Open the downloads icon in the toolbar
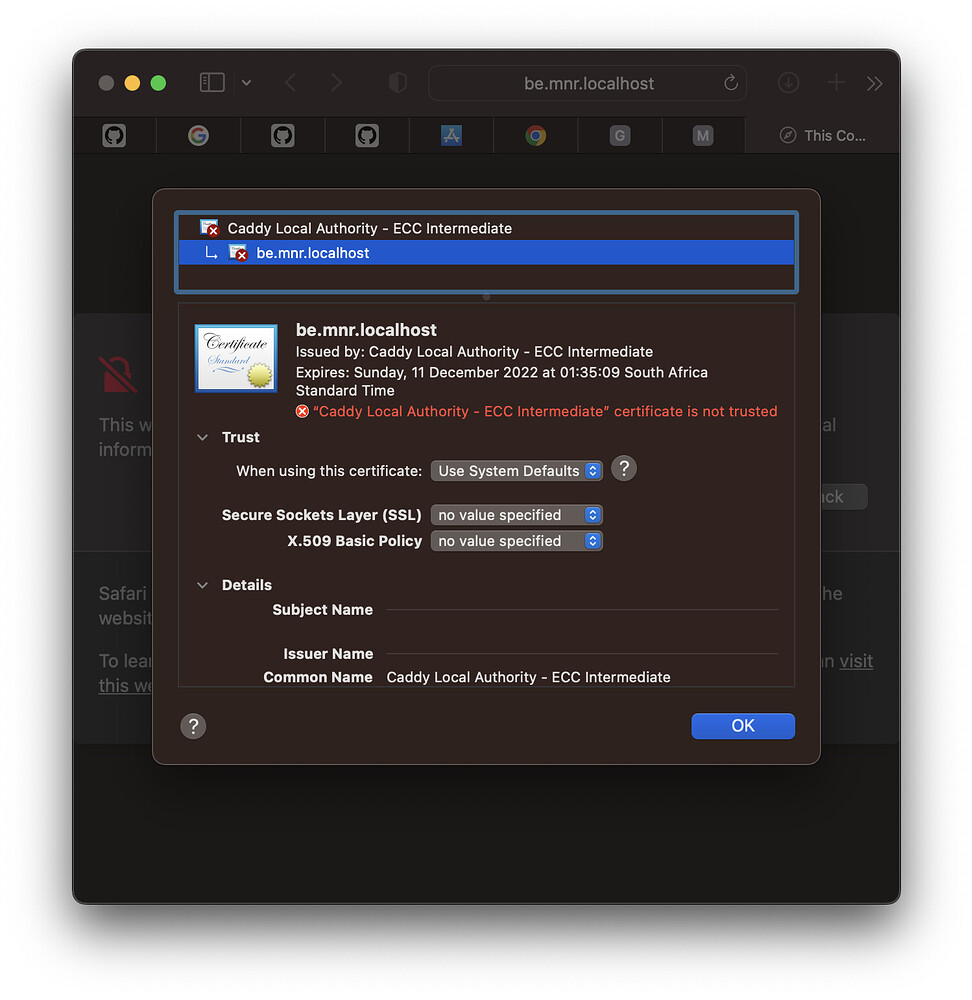This screenshot has height=1000, width=972. click(x=788, y=83)
